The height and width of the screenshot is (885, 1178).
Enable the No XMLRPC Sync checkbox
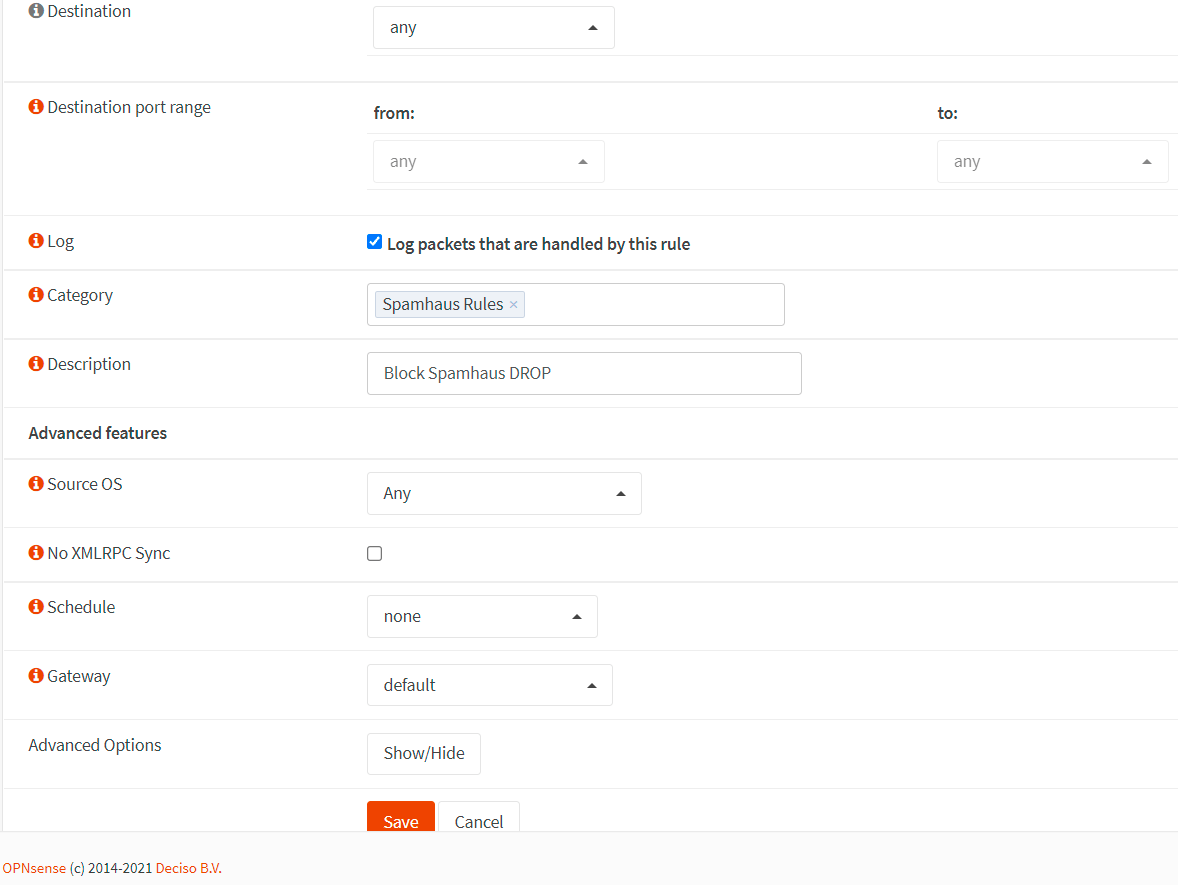click(375, 553)
